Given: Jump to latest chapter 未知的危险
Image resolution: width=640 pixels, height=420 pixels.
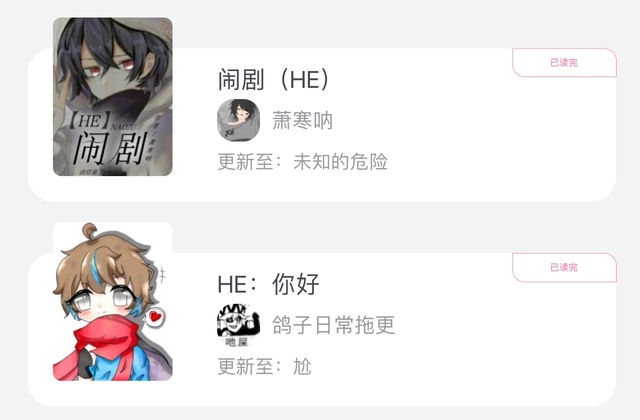Looking at the screenshot, I should click(340, 162).
